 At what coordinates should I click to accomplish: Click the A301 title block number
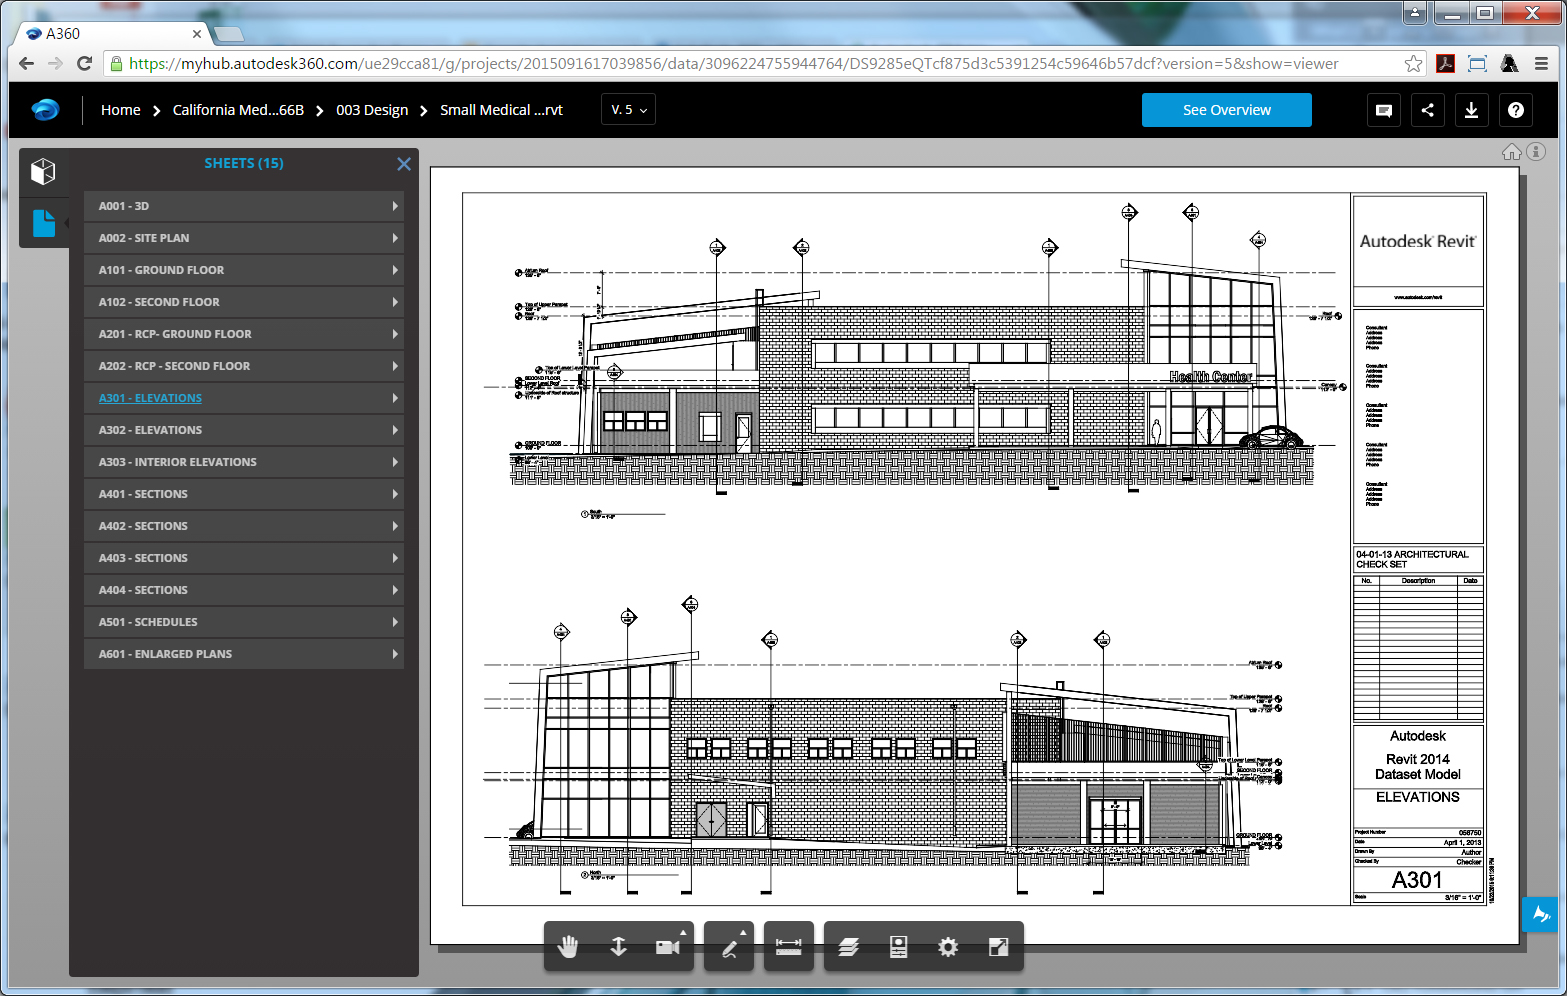[1417, 880]
